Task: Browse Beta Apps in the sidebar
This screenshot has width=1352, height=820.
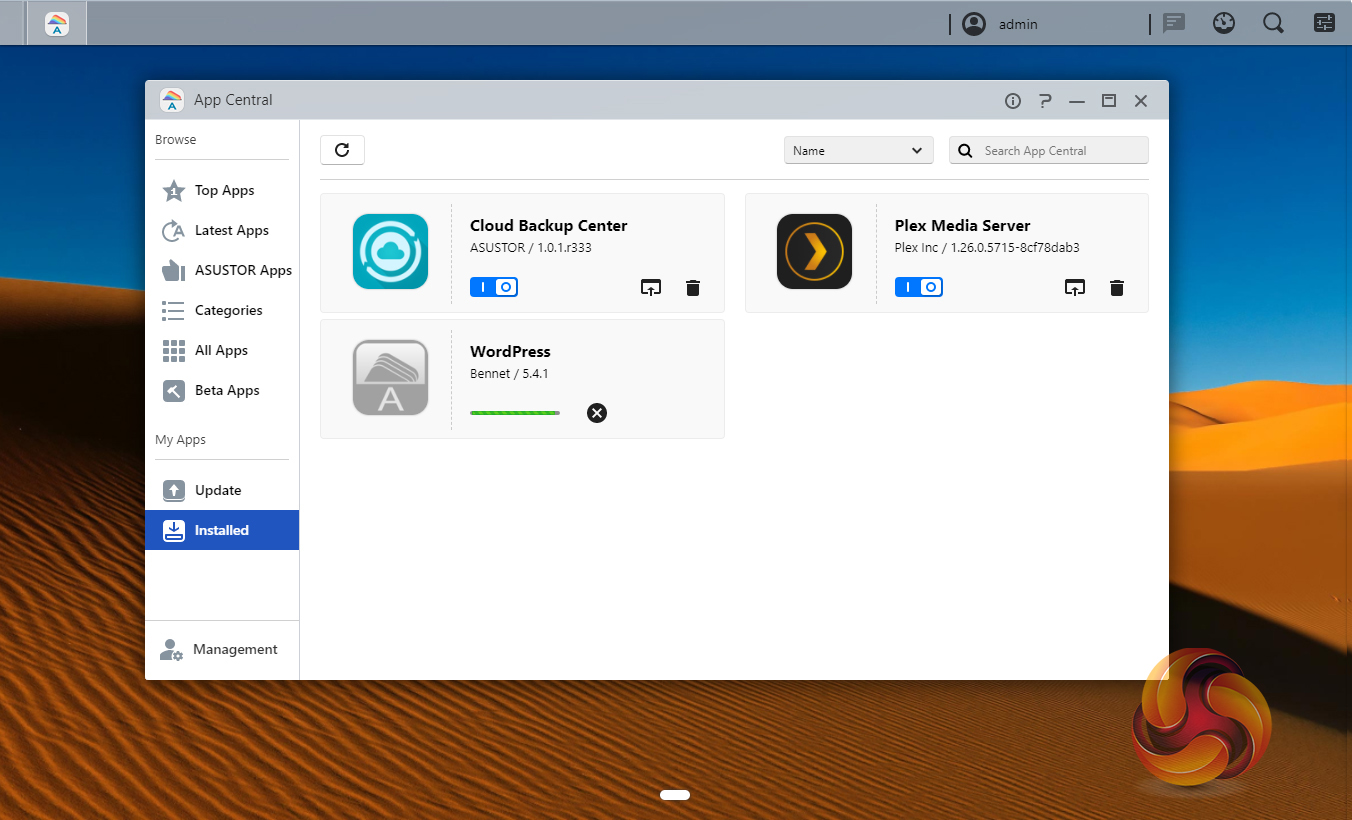Action: (227, 391)
